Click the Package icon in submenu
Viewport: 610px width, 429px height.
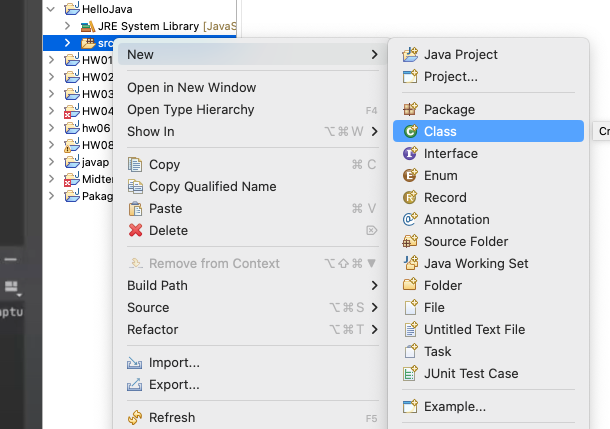tap(410, 109)
